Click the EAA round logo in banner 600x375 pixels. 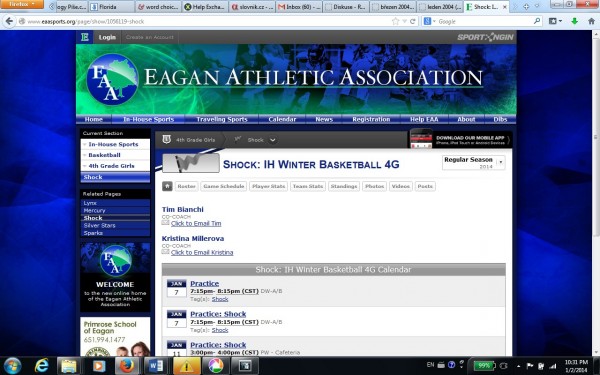[x=112, y=79]
